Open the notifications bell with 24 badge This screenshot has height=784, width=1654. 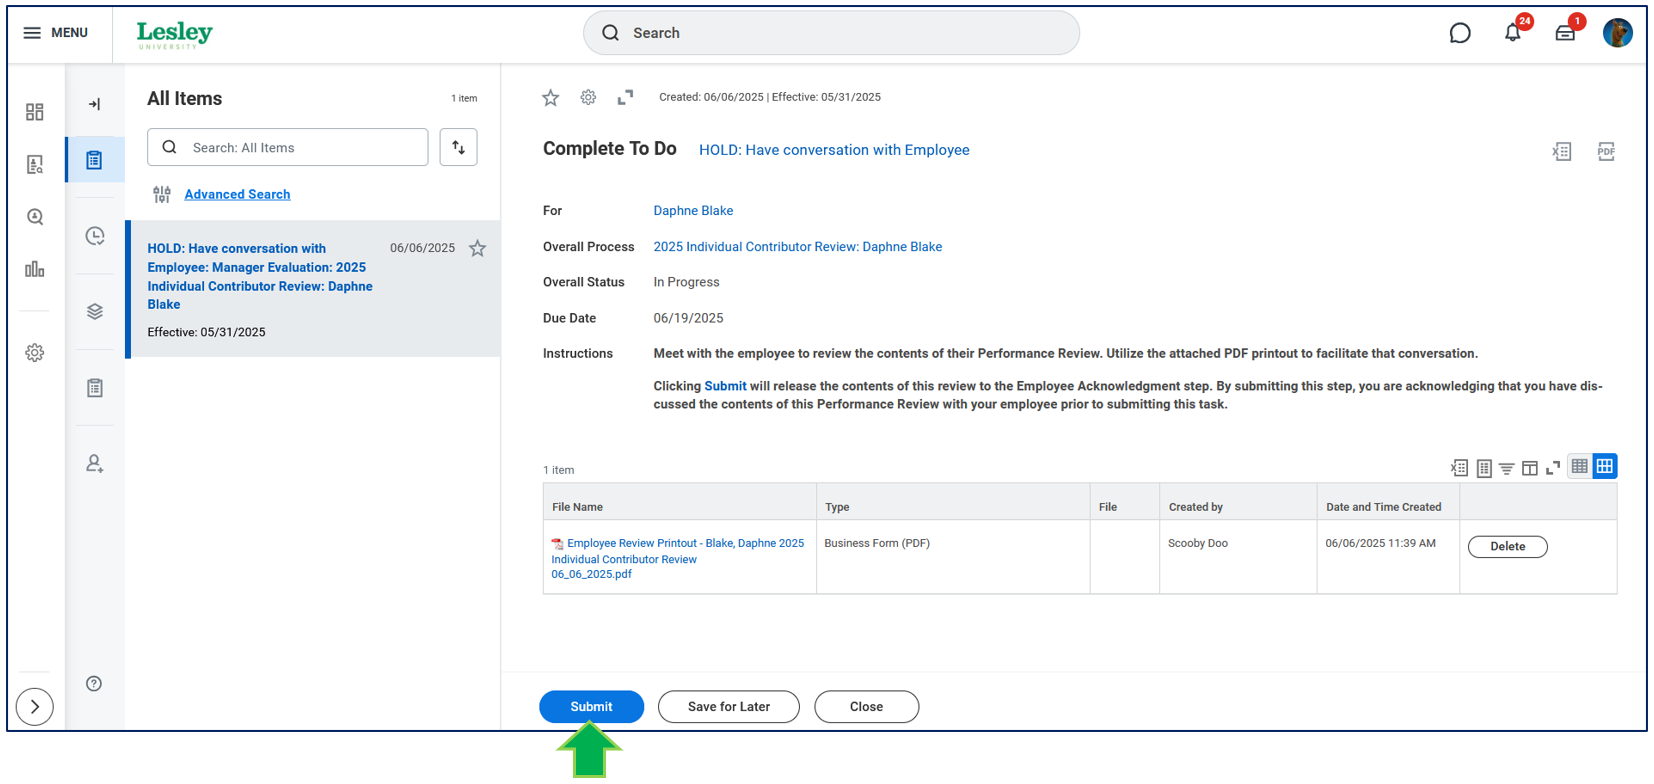click(x=1513, y=33)
